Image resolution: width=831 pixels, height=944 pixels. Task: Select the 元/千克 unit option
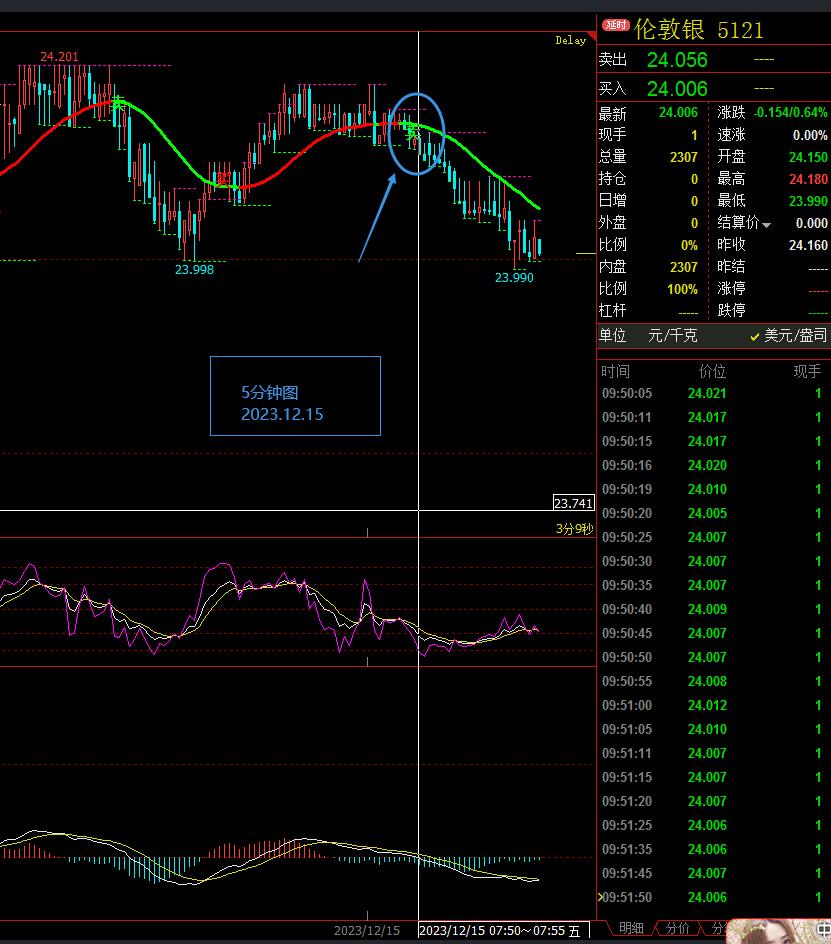tap(671, 336)
